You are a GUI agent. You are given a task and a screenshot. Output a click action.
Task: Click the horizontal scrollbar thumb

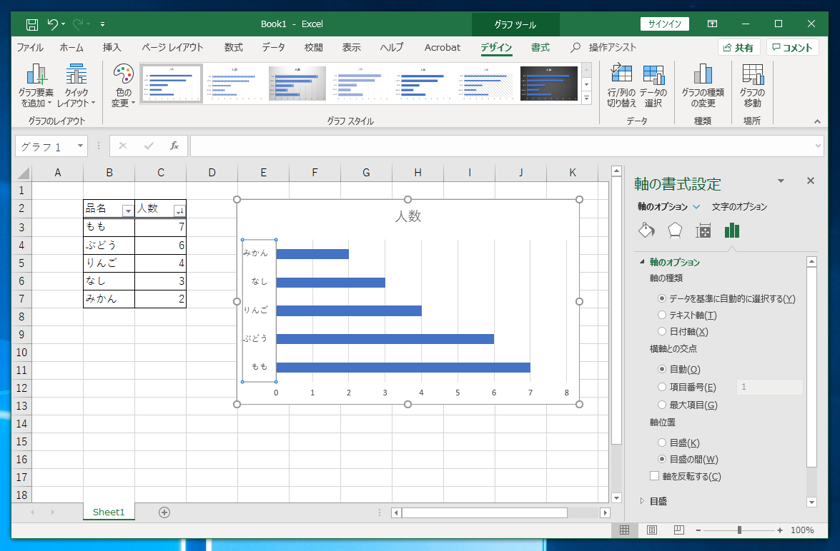click(x=485, y=513)
